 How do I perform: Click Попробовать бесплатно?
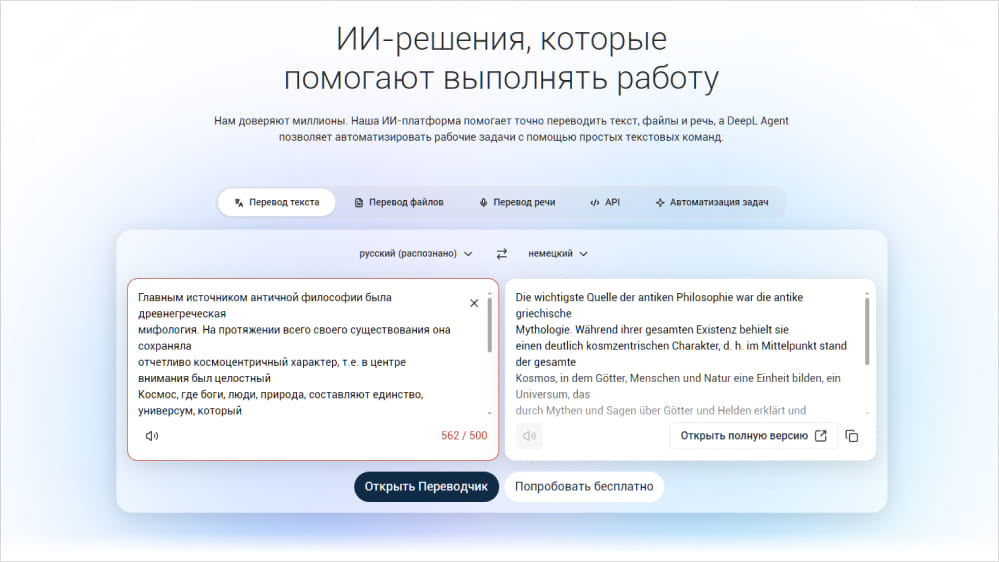584,487
